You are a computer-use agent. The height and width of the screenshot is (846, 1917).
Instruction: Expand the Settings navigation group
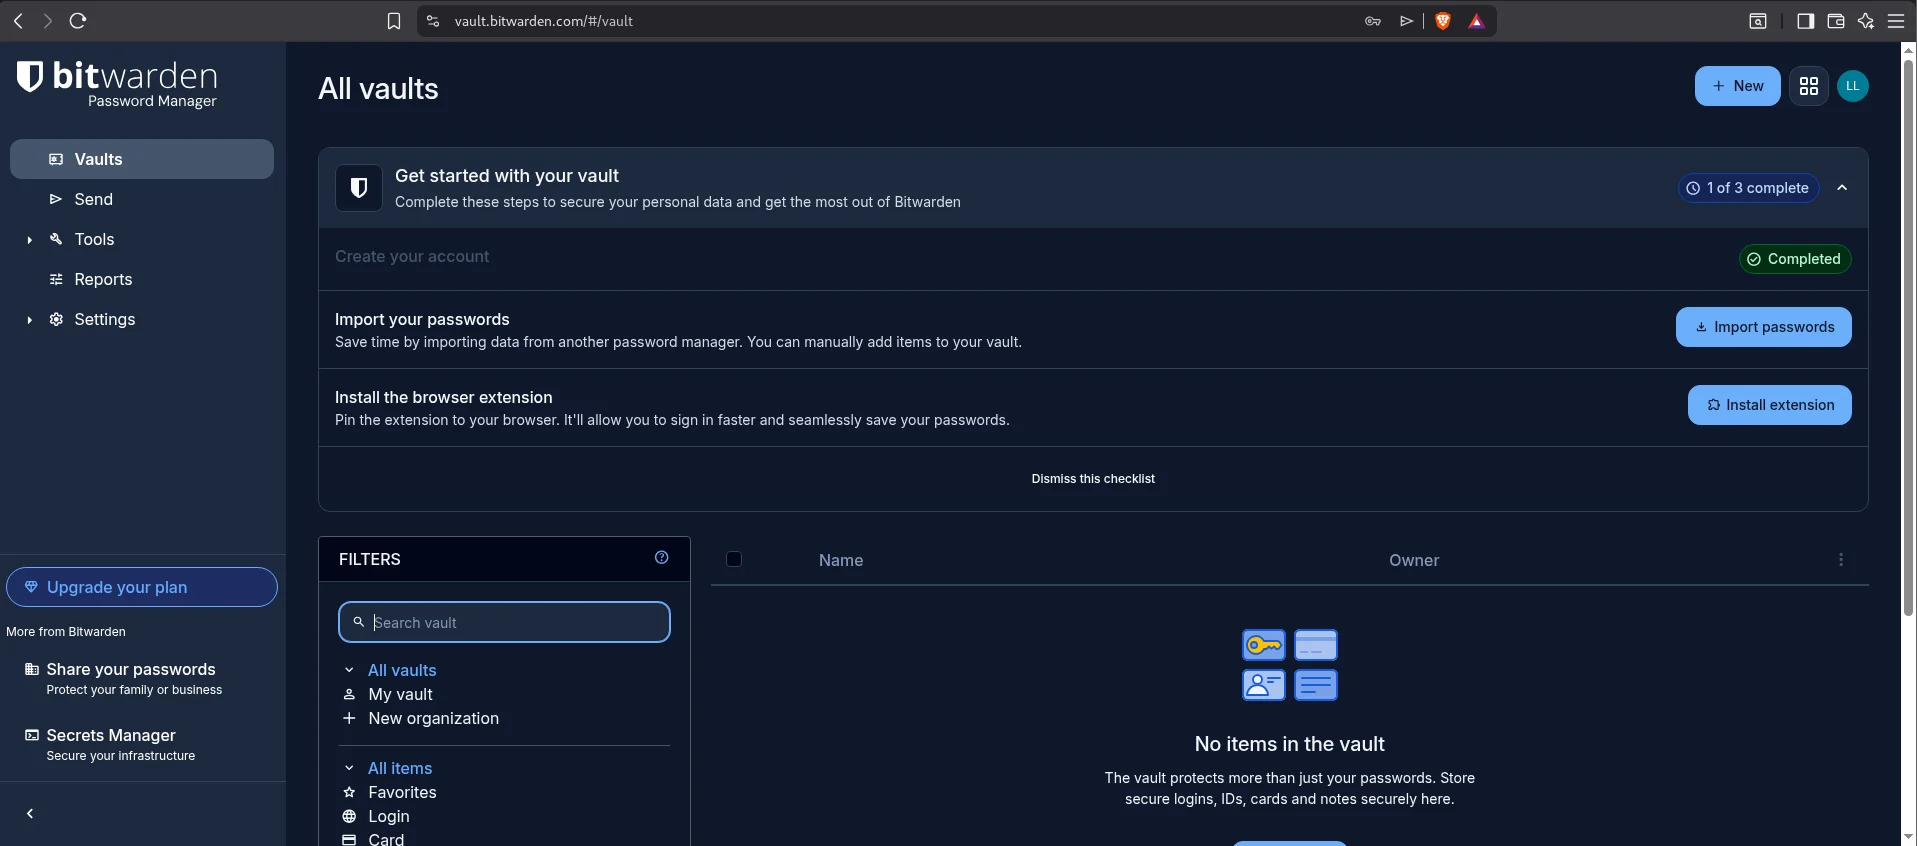click(30, 320)
